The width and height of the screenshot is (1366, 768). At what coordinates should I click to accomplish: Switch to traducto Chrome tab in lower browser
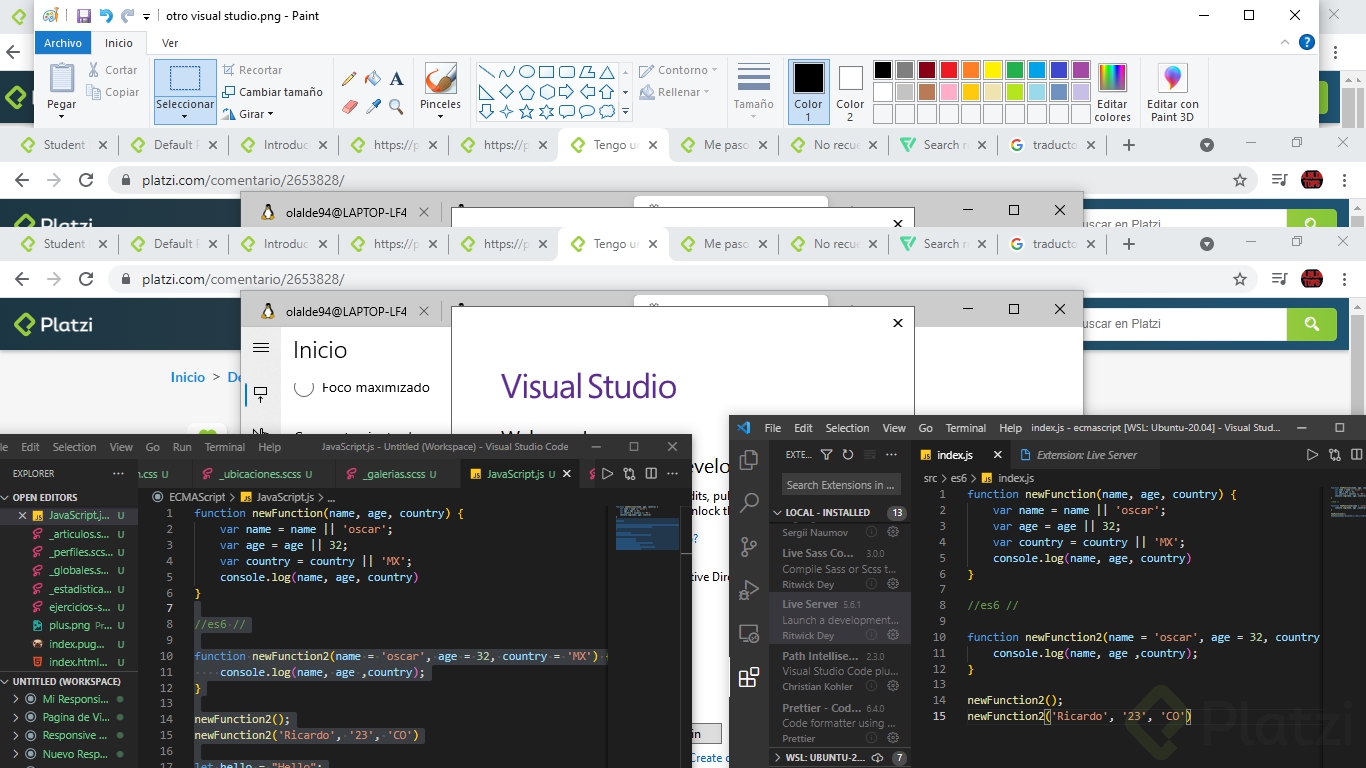click(1053, 244)
